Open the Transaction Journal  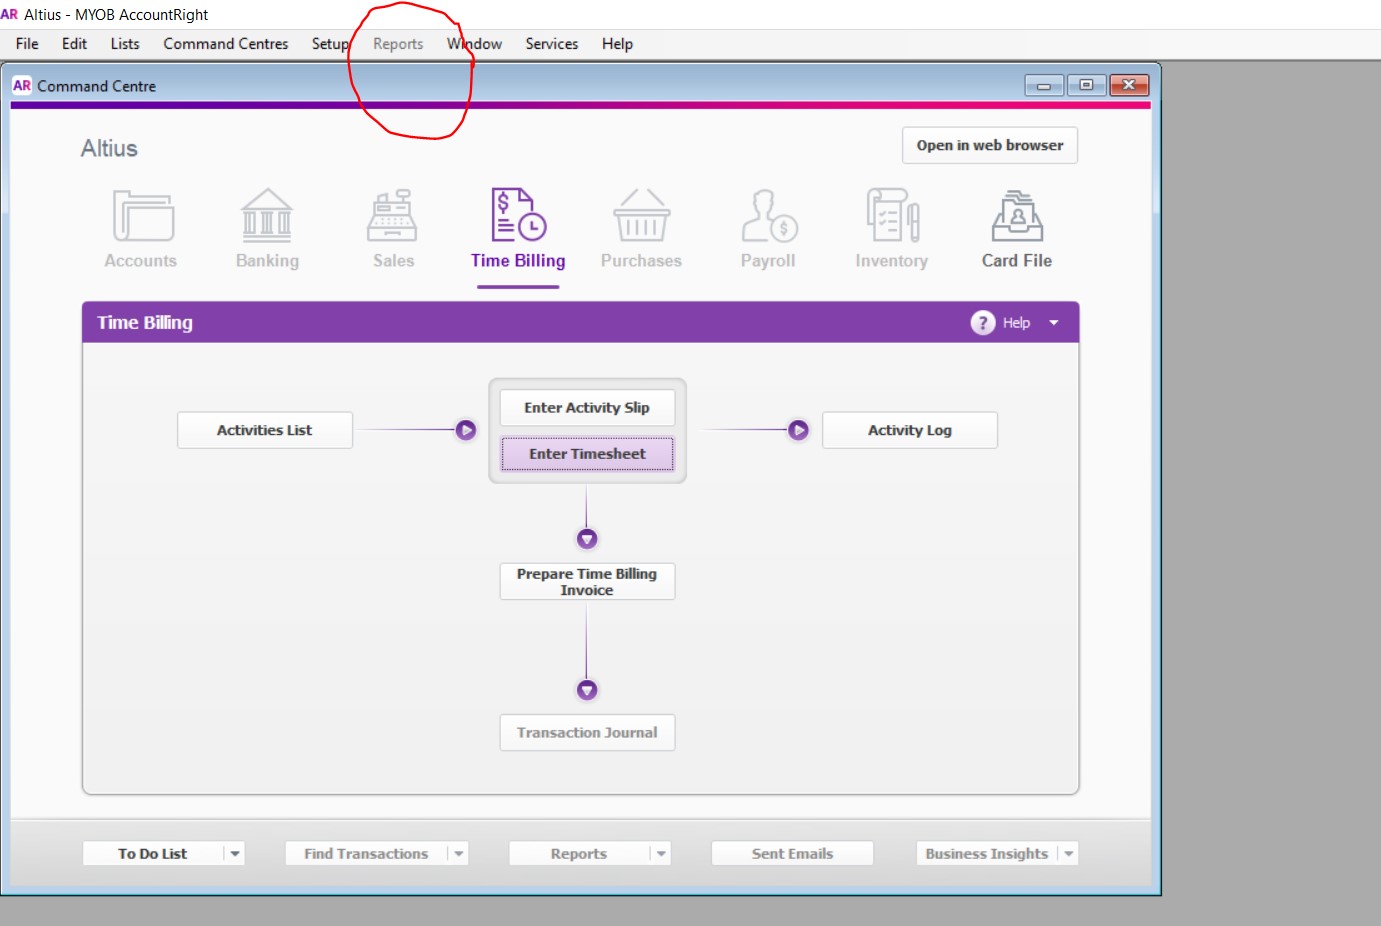click(587, 732)
